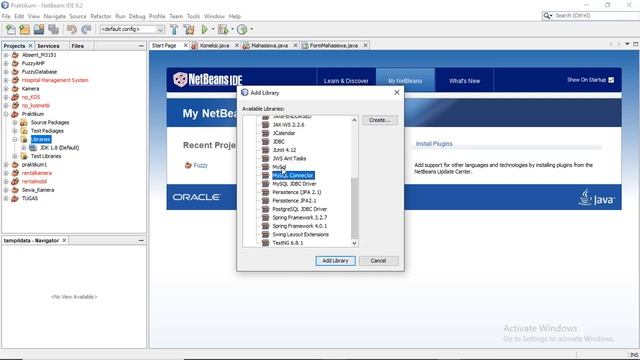This screenshot has height=360, width=640.
Task: Open the Debug Project dropdown arrow
Action: tap(232, 29)
